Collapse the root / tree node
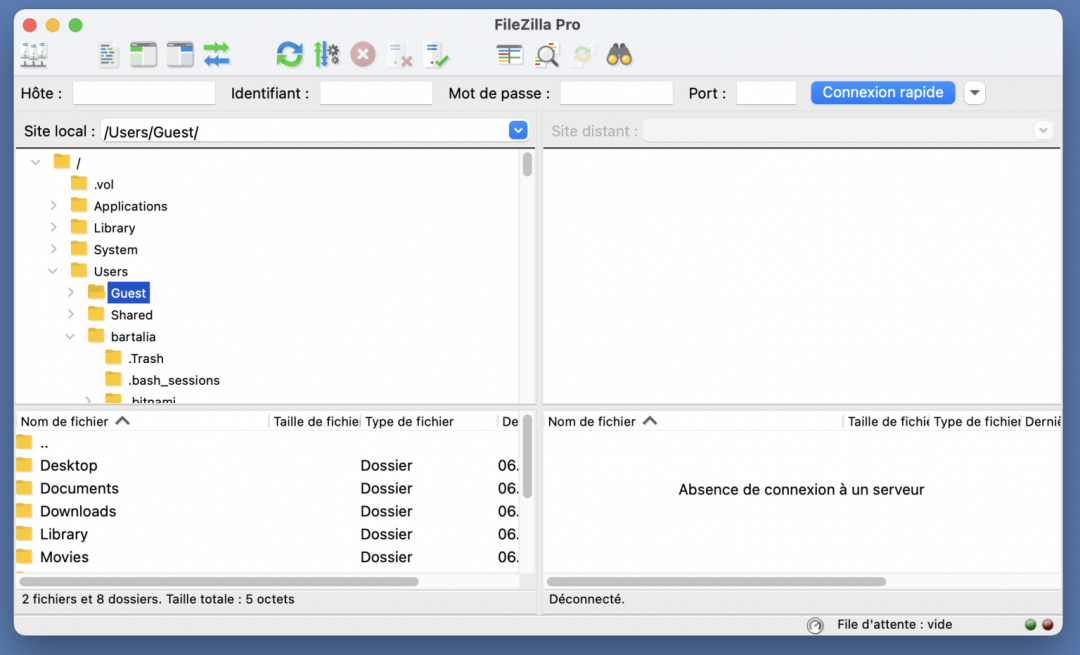The image size is (1080, 655). [36, 163]
